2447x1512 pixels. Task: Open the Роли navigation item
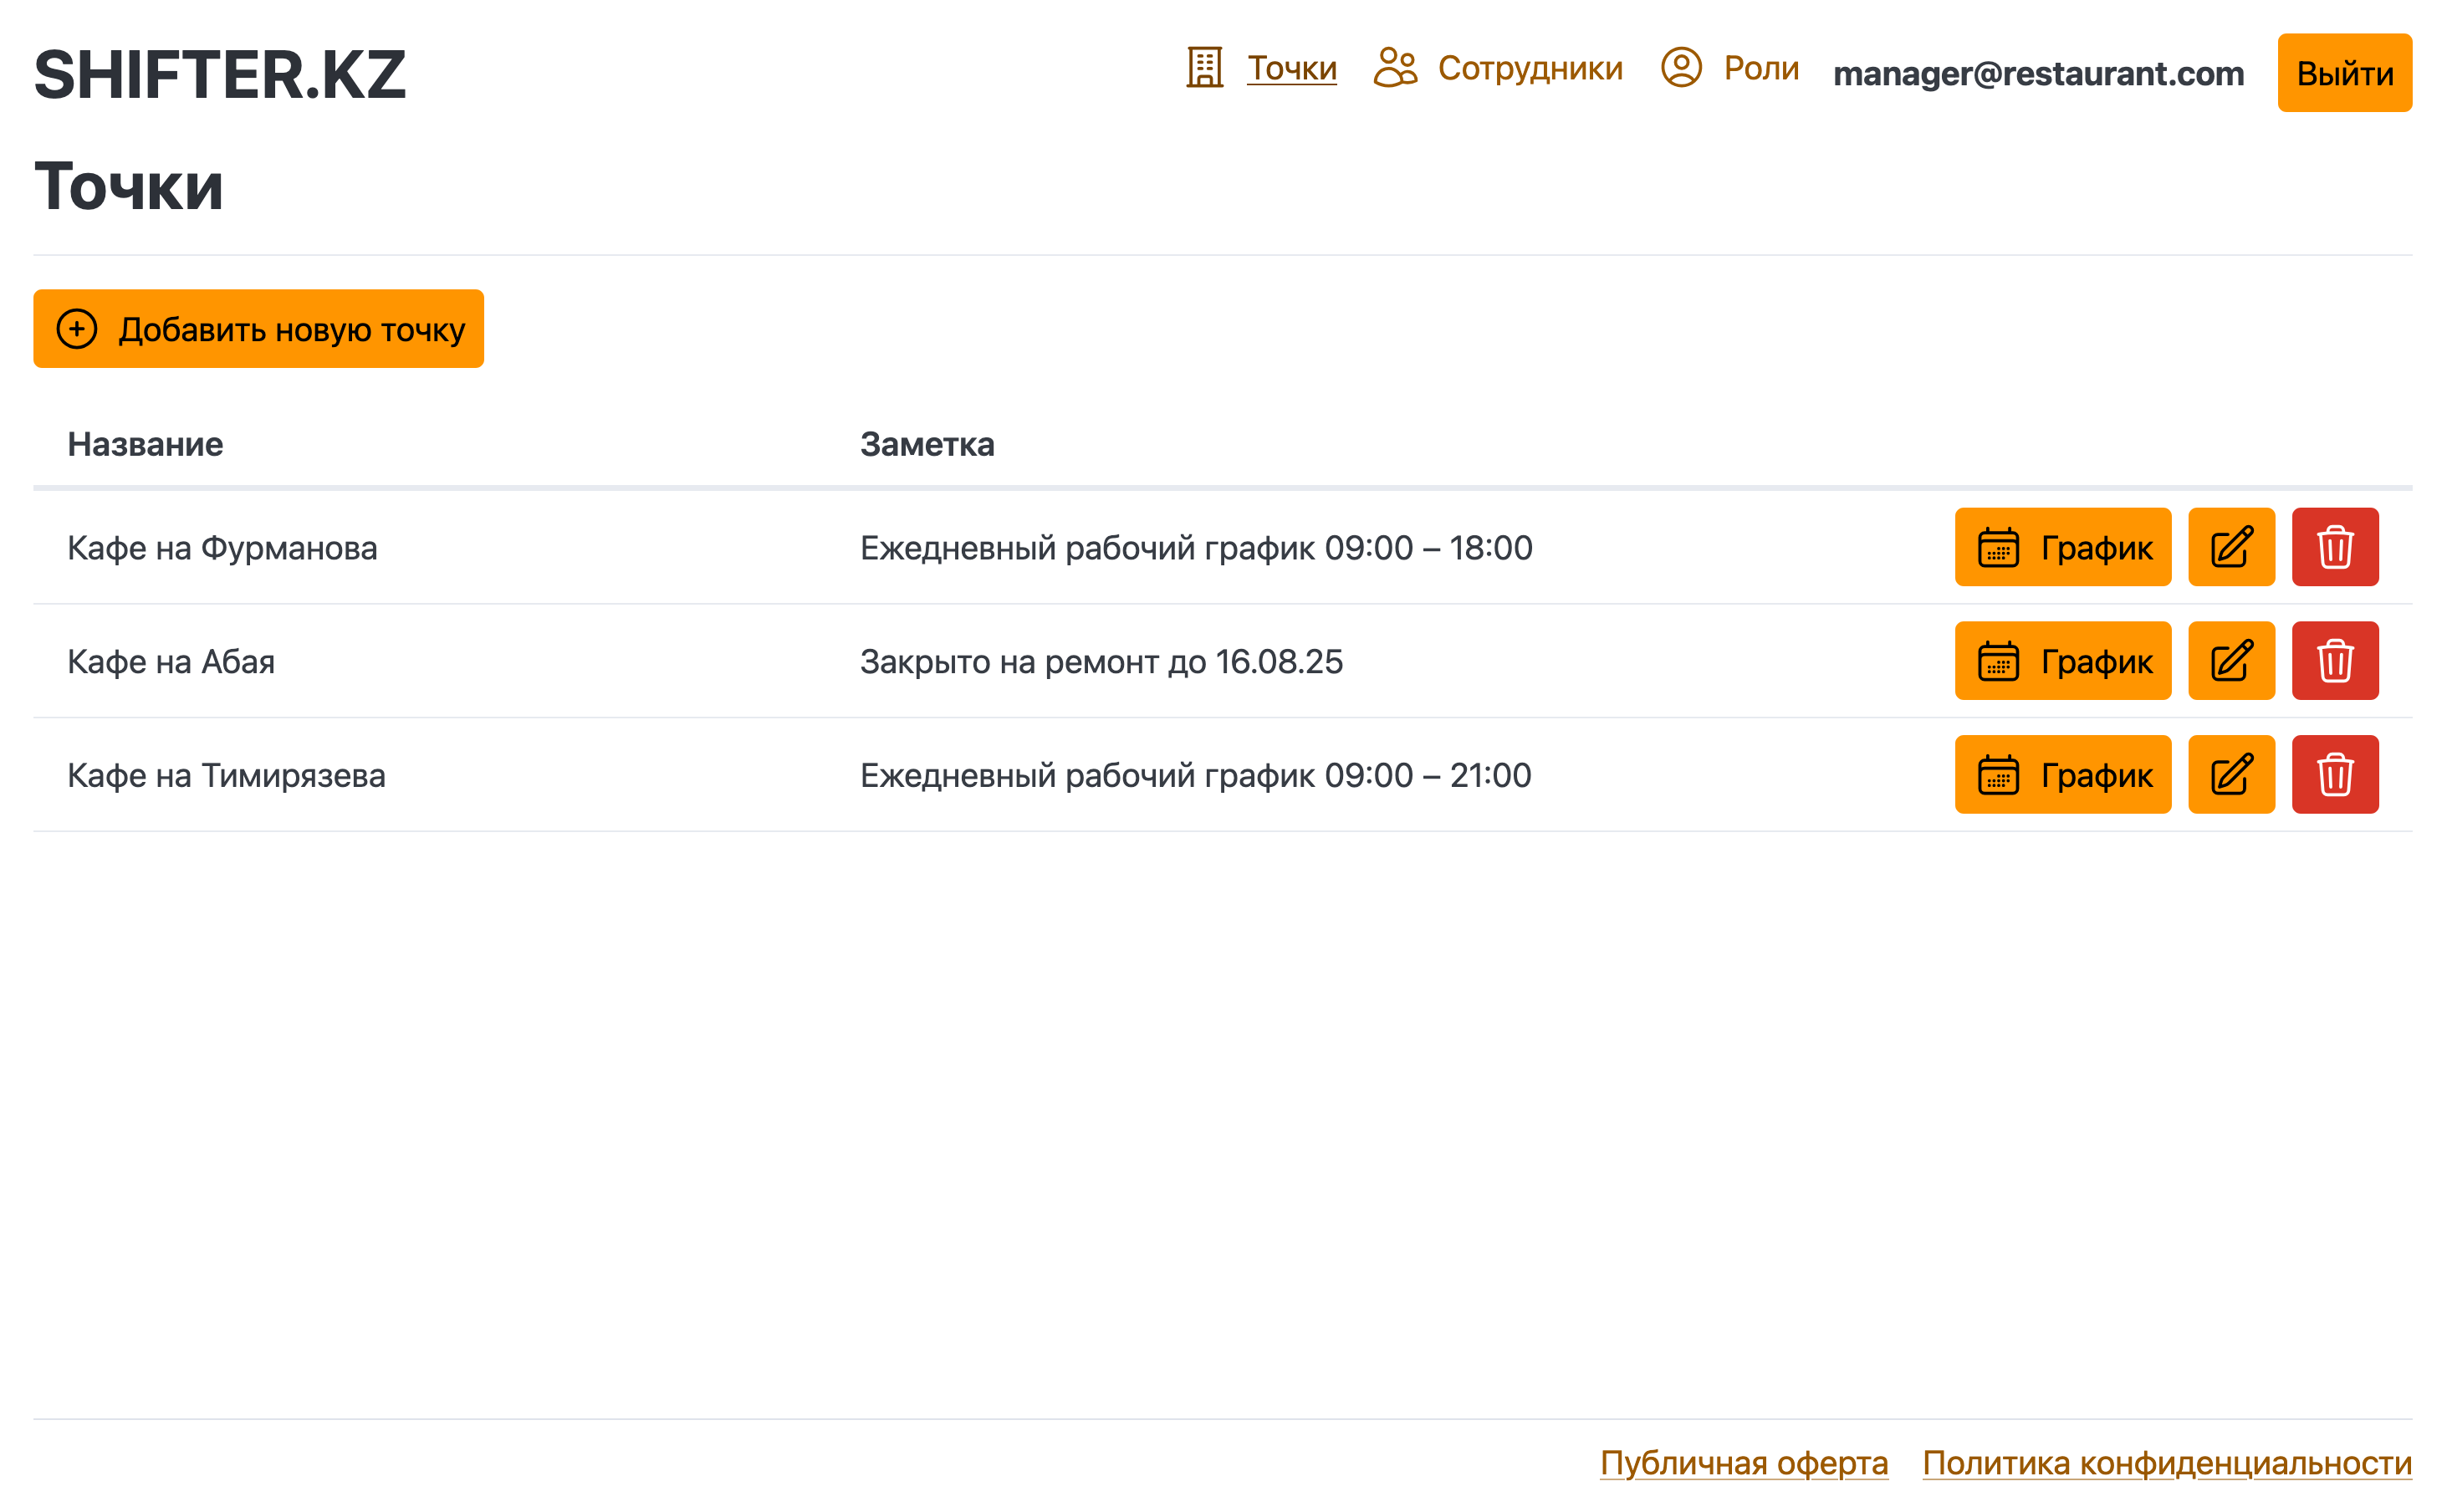[x=1760, y=68]
